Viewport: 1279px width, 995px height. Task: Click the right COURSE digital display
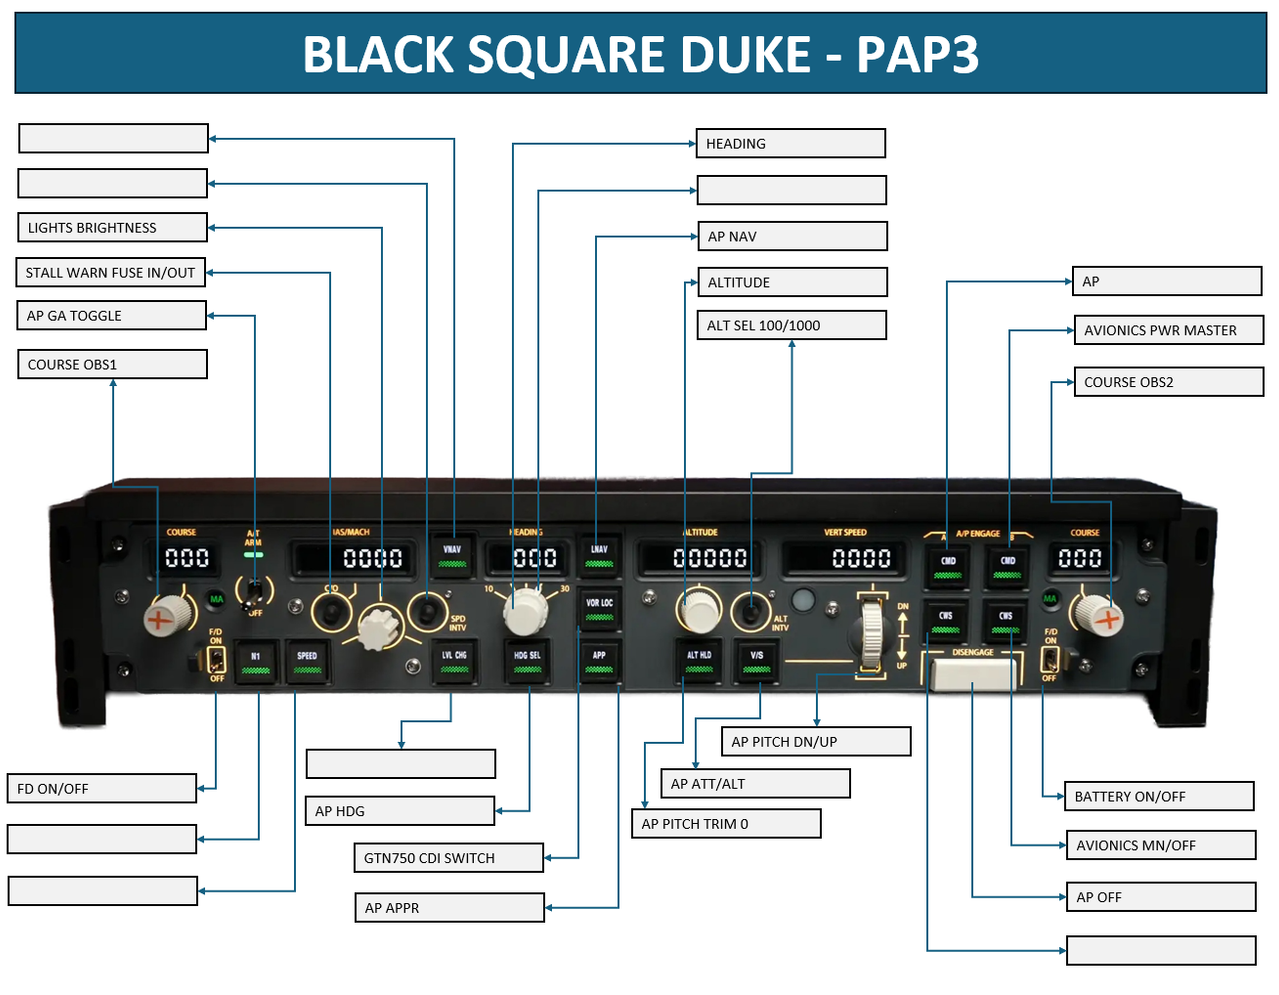(1080, 558)
